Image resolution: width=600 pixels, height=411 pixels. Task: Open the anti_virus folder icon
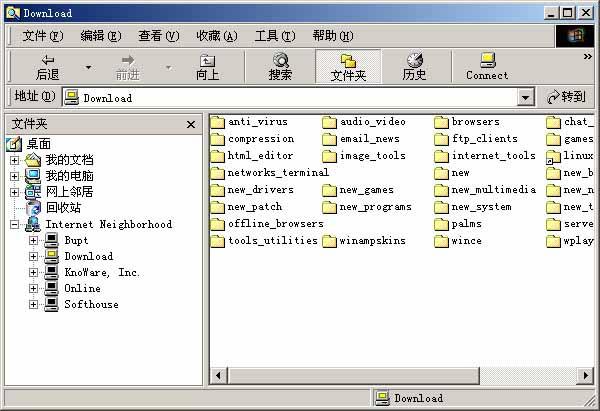pos(218,122)
